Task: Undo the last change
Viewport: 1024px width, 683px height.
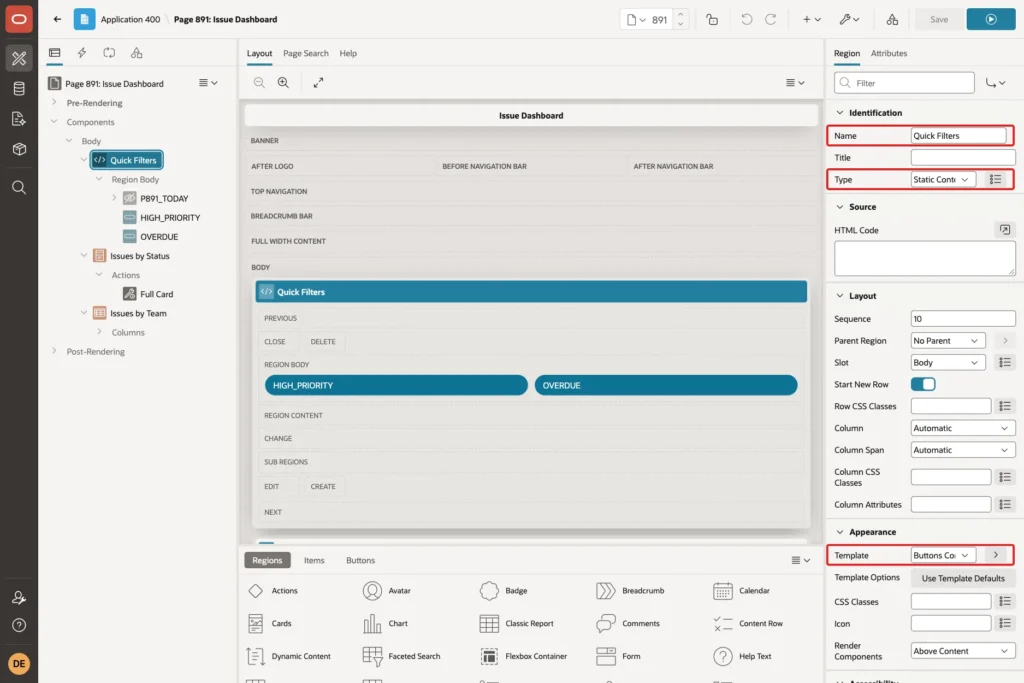Action: pos(746,19)
